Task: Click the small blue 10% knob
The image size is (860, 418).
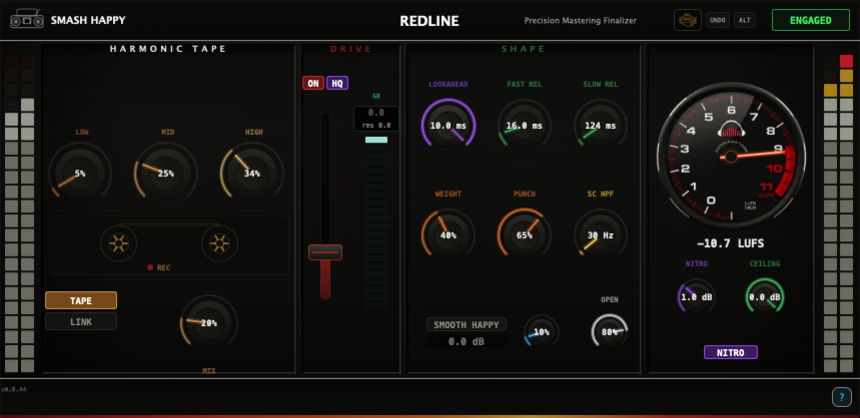Action: click(x=542, y=332)
